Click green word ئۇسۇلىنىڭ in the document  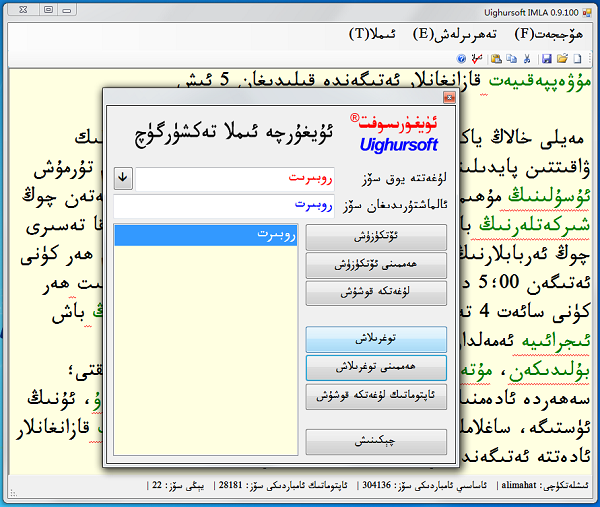point(549,196)
